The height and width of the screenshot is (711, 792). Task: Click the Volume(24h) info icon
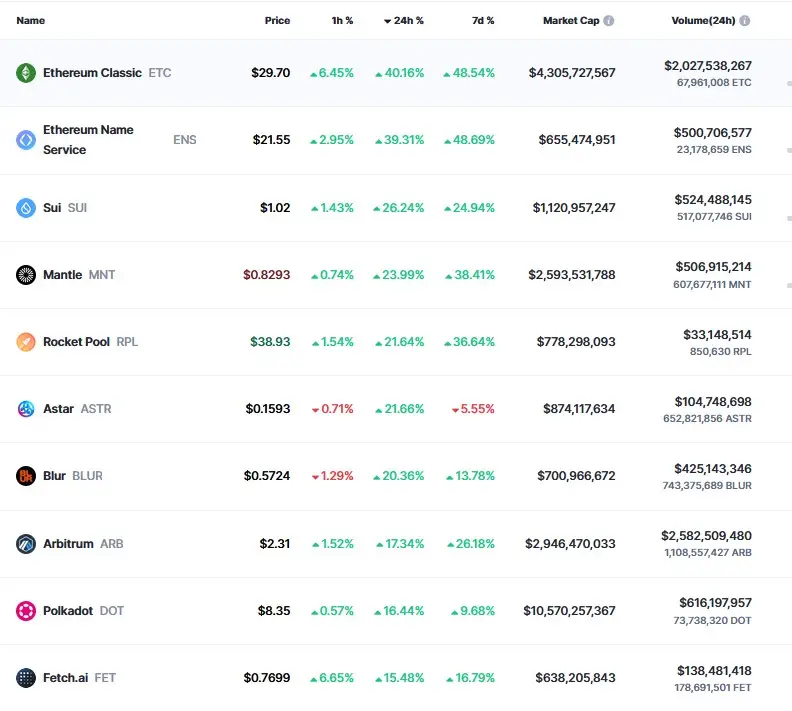coord(745,21)
